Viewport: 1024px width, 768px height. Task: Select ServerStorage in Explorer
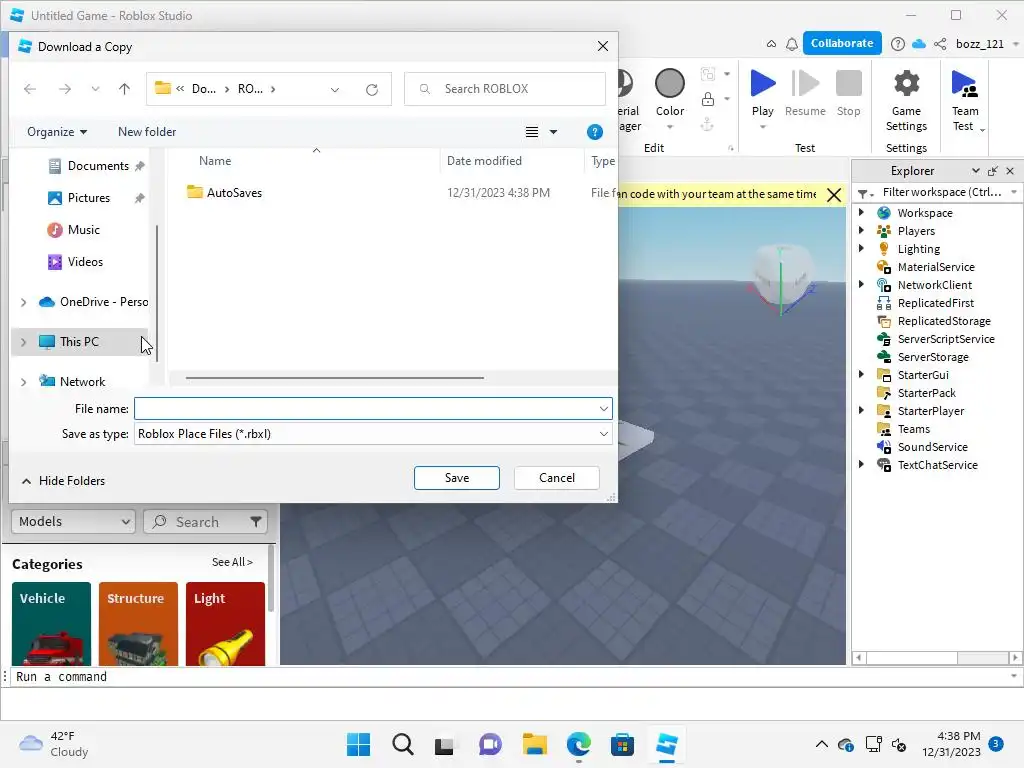(x=933, y=357)
